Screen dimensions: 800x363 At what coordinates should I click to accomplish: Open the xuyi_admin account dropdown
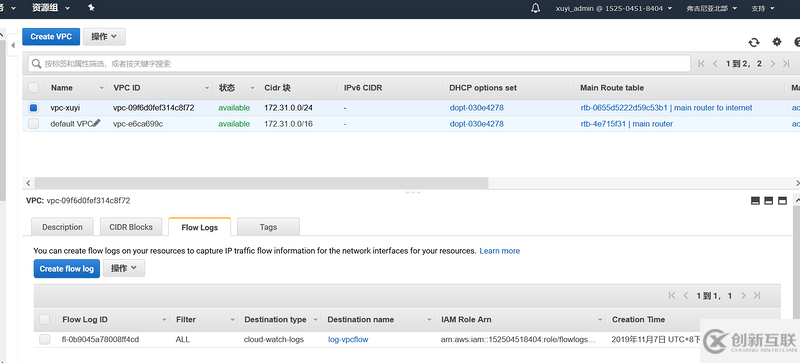(x=614, y=9)
